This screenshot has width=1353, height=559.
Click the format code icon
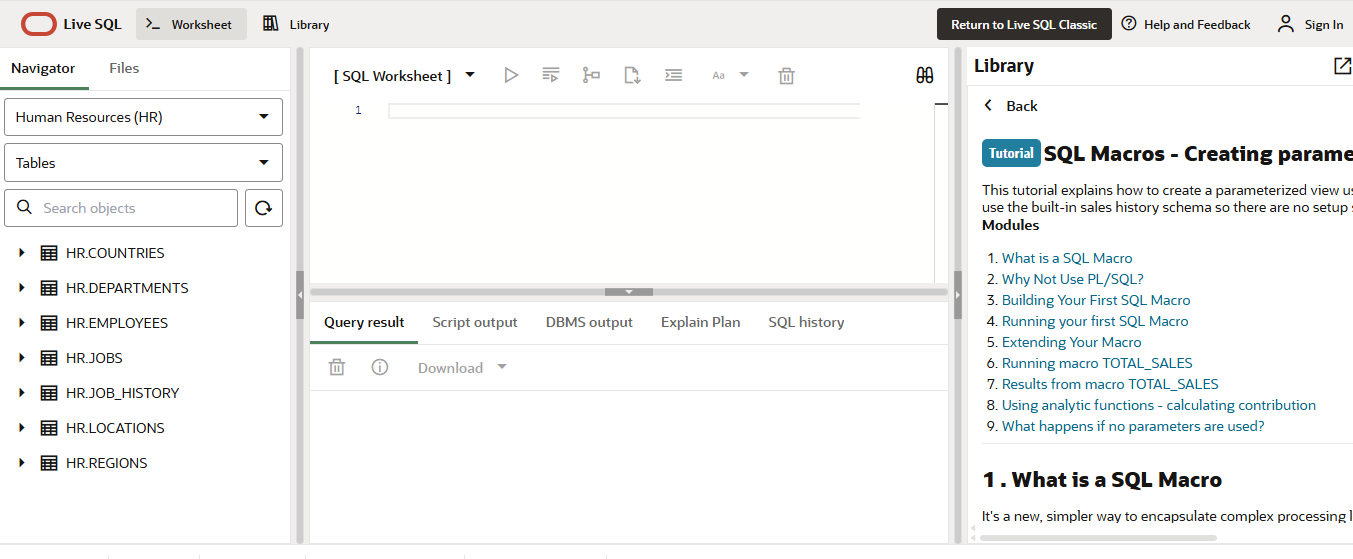tap(674, 75)
